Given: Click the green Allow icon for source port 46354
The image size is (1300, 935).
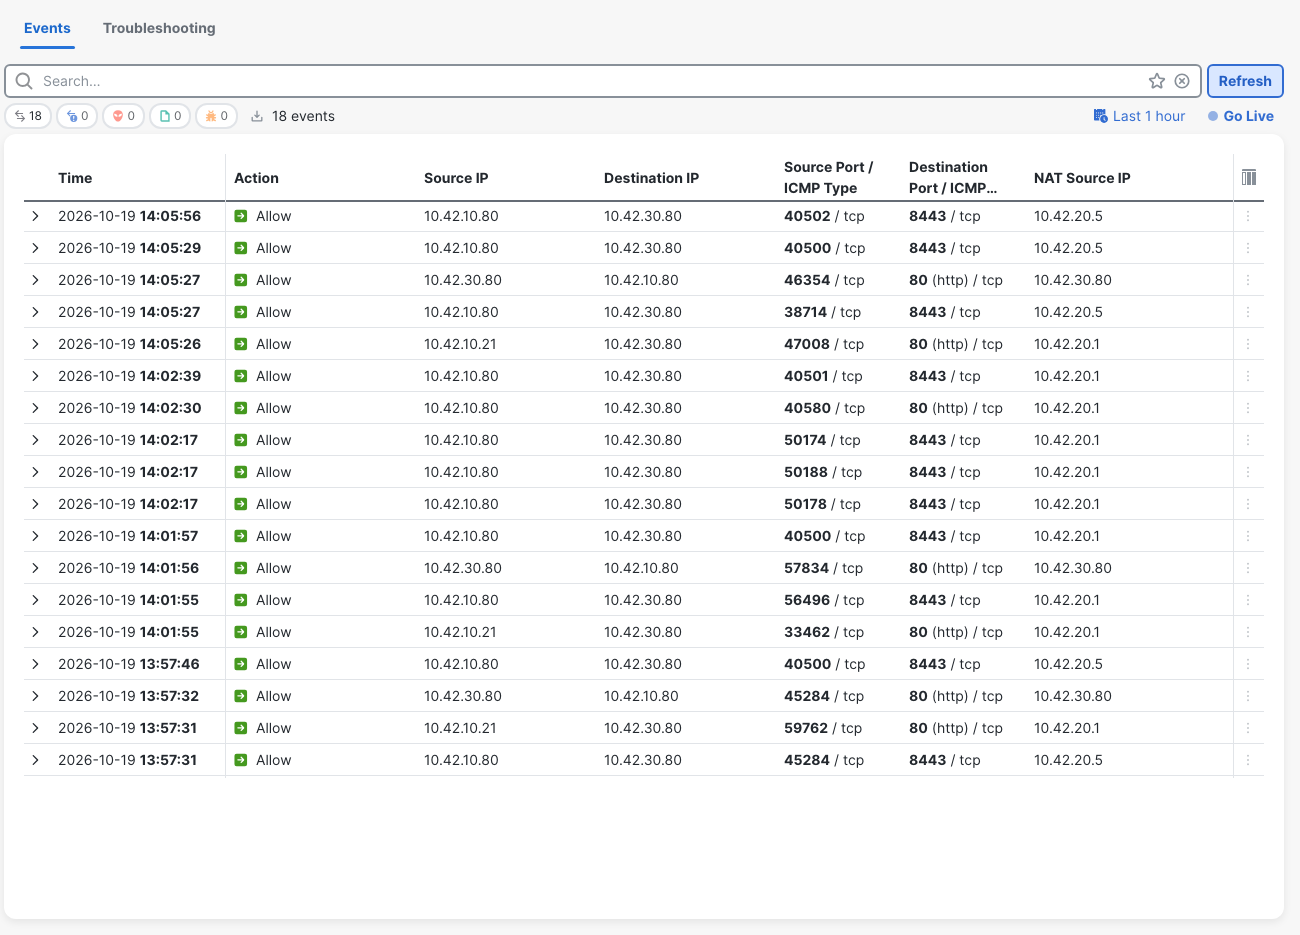Looking at the screenshot, I should coord(241,280).
